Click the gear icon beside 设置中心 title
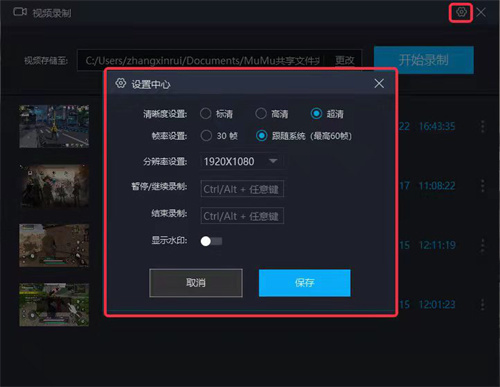Viewport: 500px width, 387px height. tap(121, 83)
